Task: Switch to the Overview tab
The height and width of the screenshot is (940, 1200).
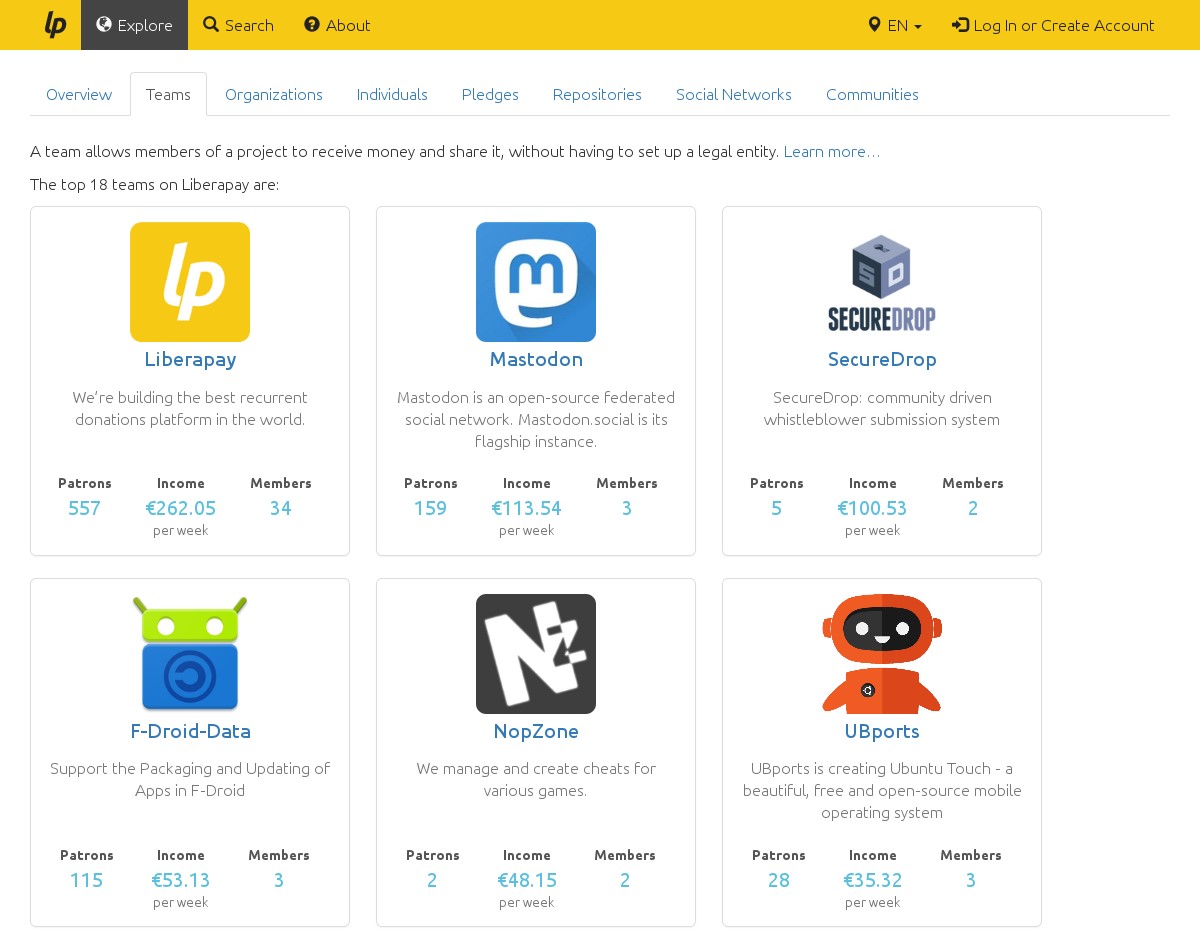Action: coord(79,94)
